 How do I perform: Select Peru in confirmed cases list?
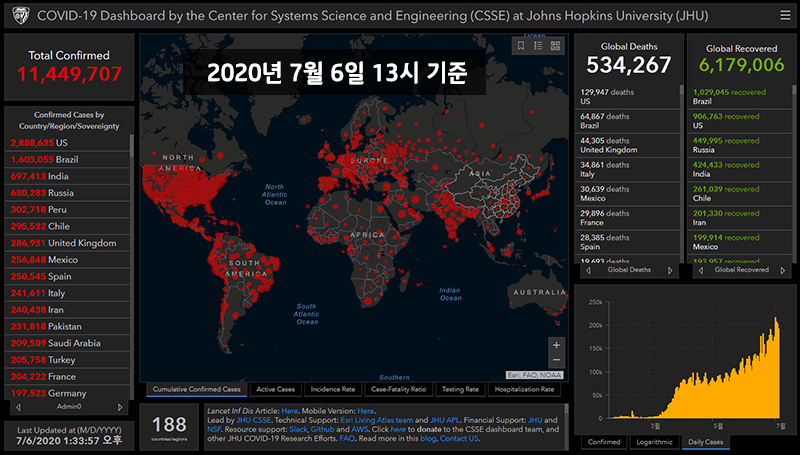(67, 210)
